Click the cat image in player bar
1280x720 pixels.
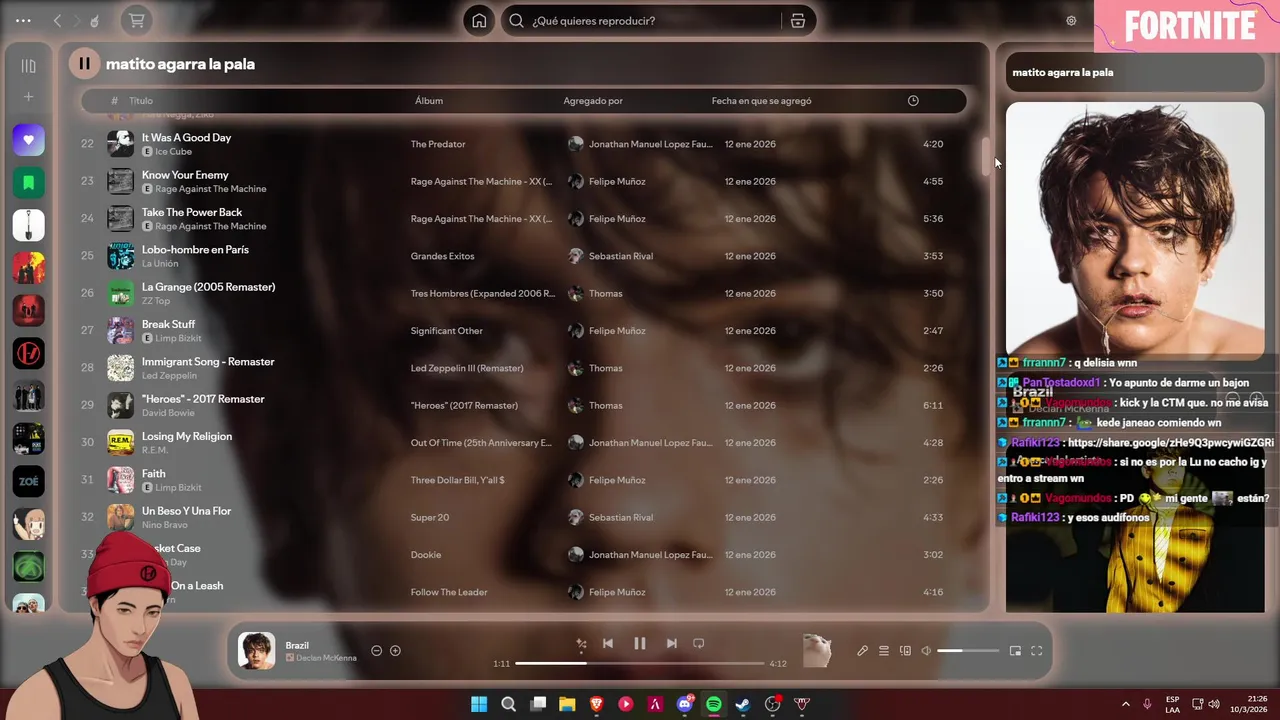pos(818,650)
